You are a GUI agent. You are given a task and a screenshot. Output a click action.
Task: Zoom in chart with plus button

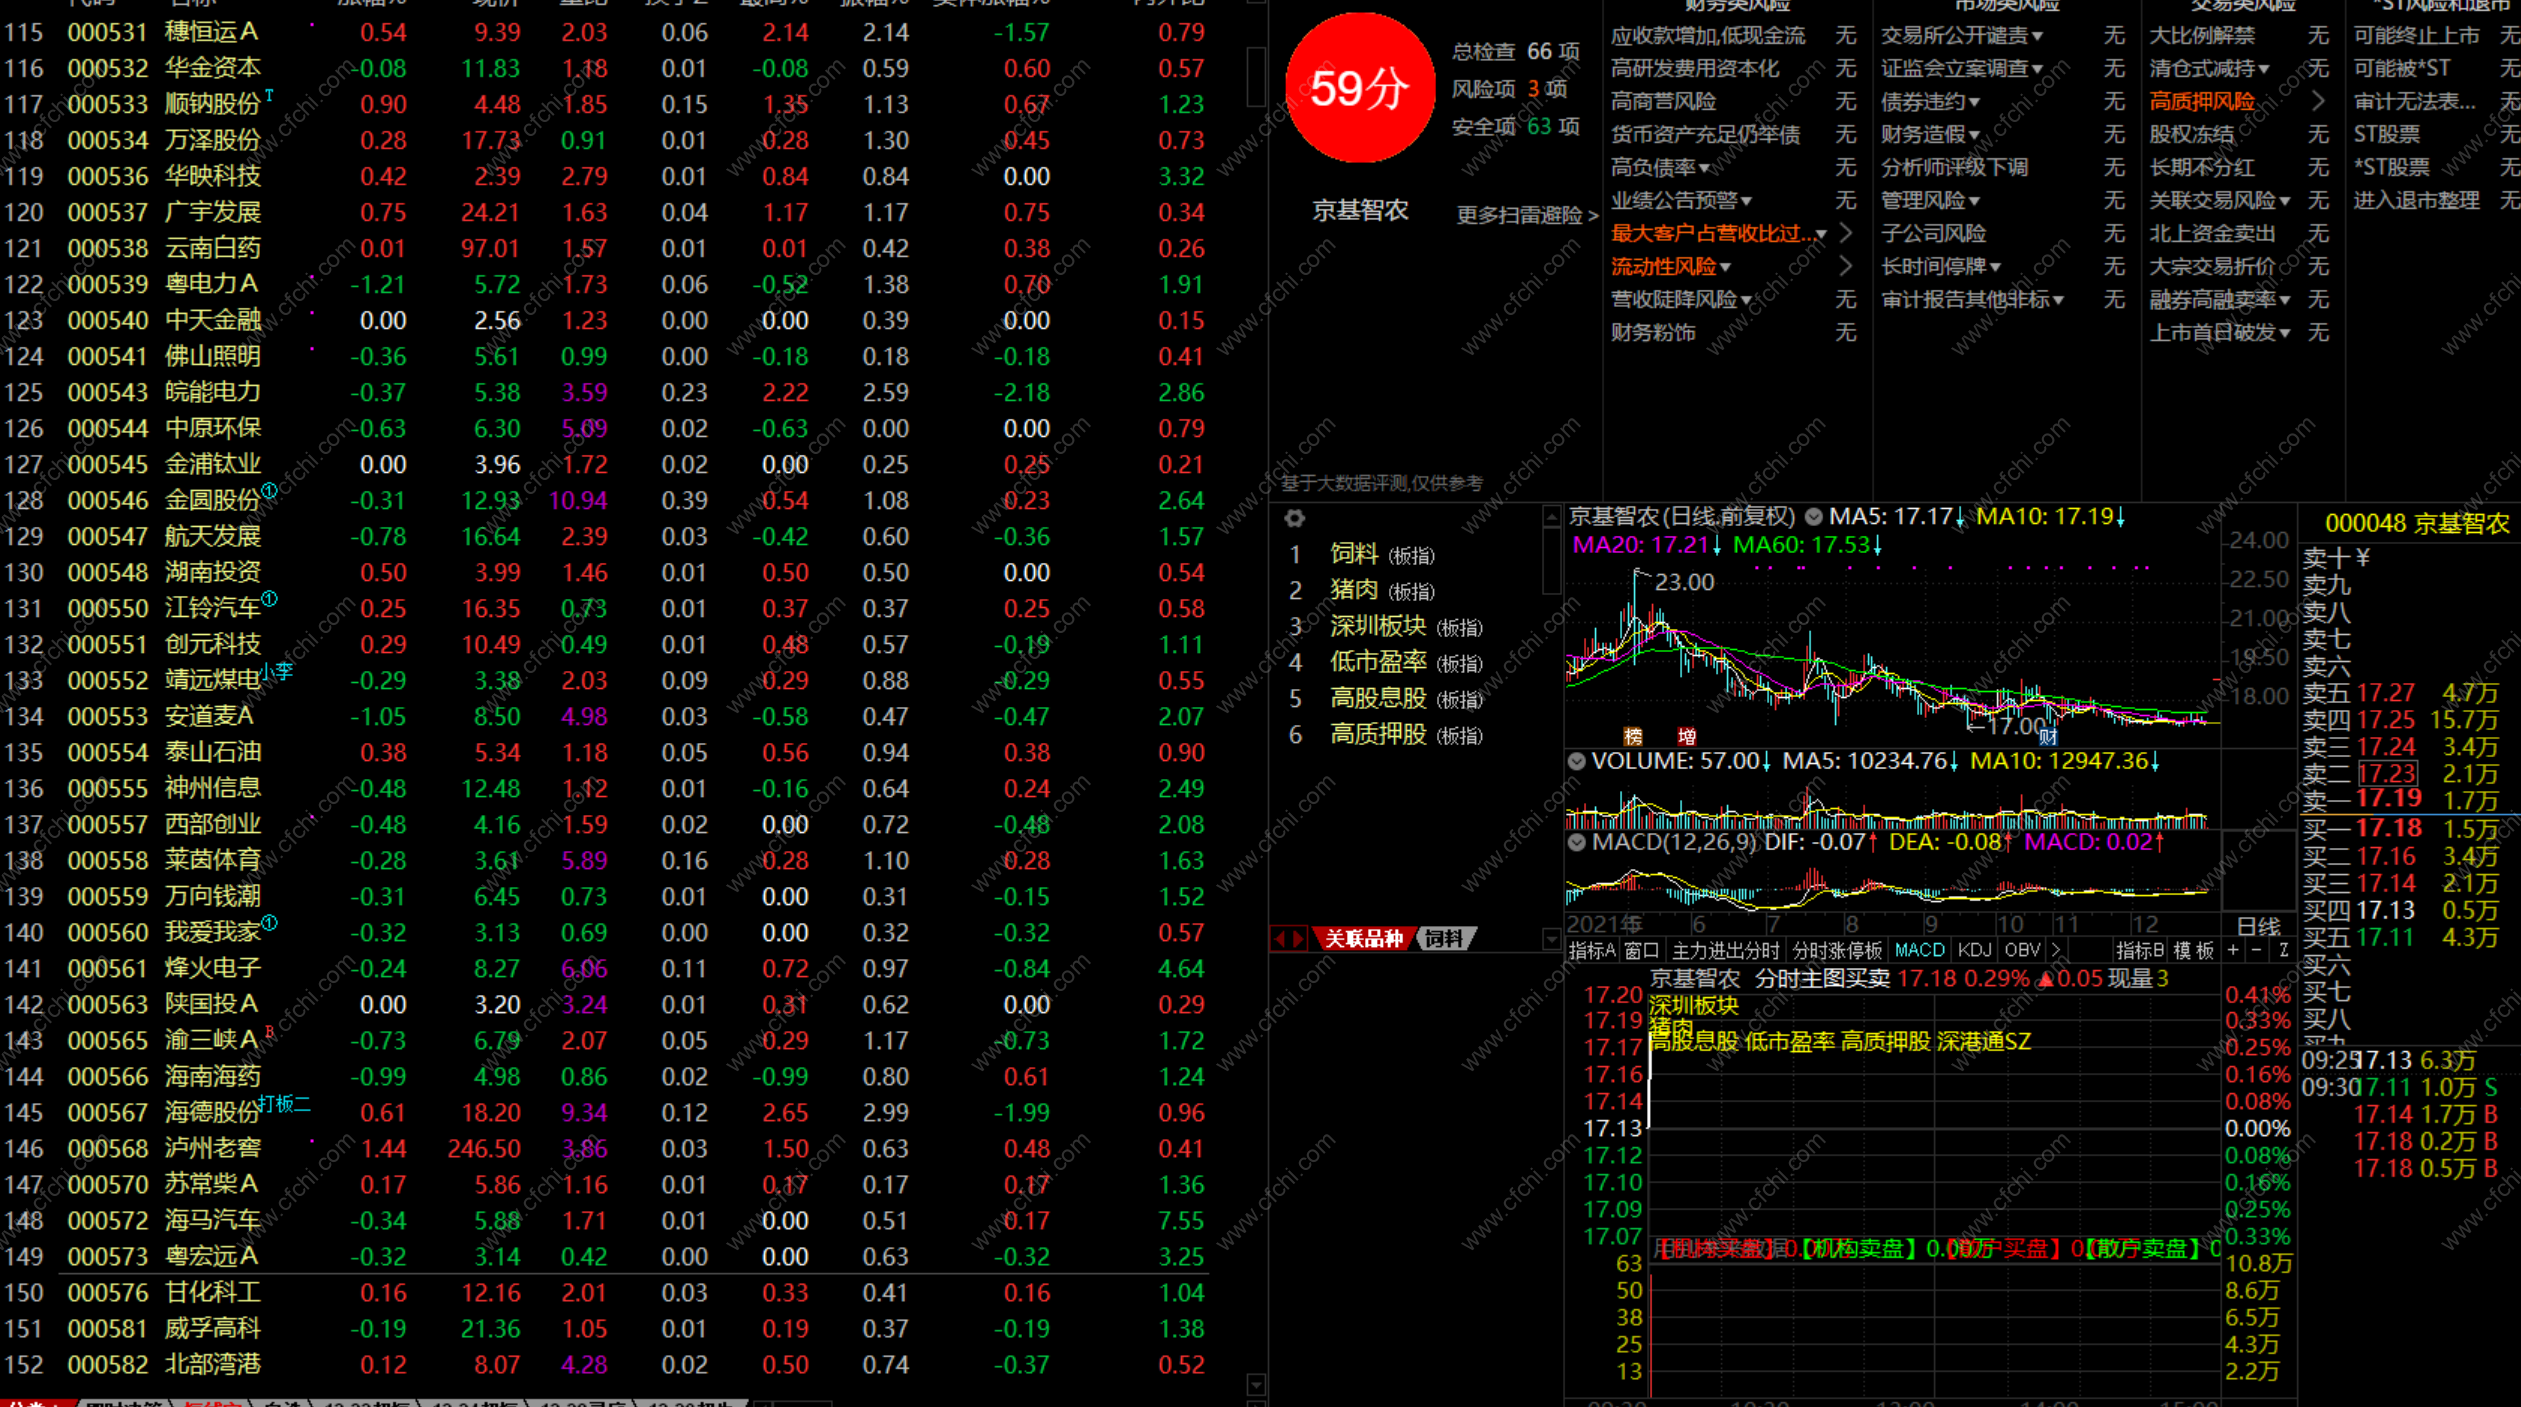[x=2233, y=951]
